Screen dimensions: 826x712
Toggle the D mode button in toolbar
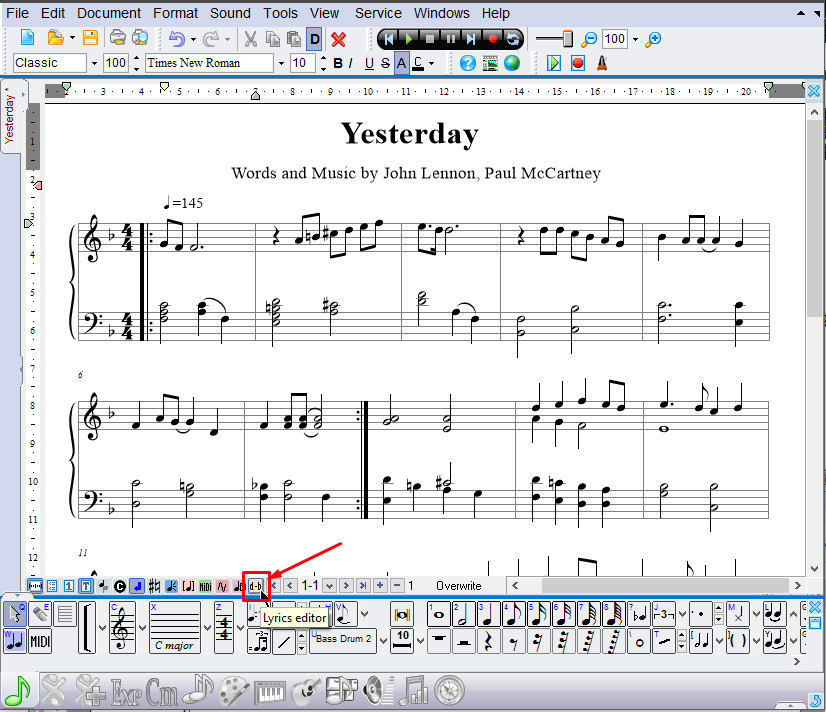click(314, 39)
